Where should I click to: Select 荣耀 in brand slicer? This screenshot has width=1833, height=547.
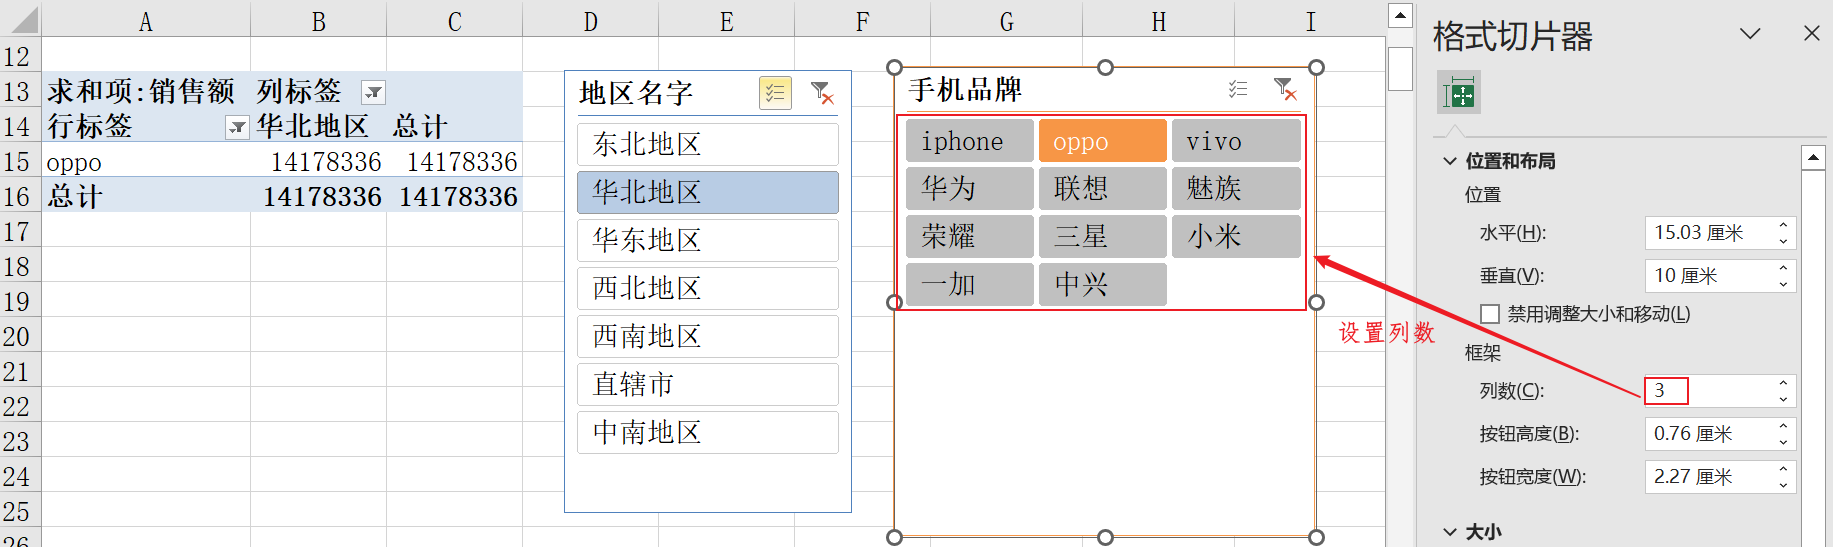(x=970, y=236)
